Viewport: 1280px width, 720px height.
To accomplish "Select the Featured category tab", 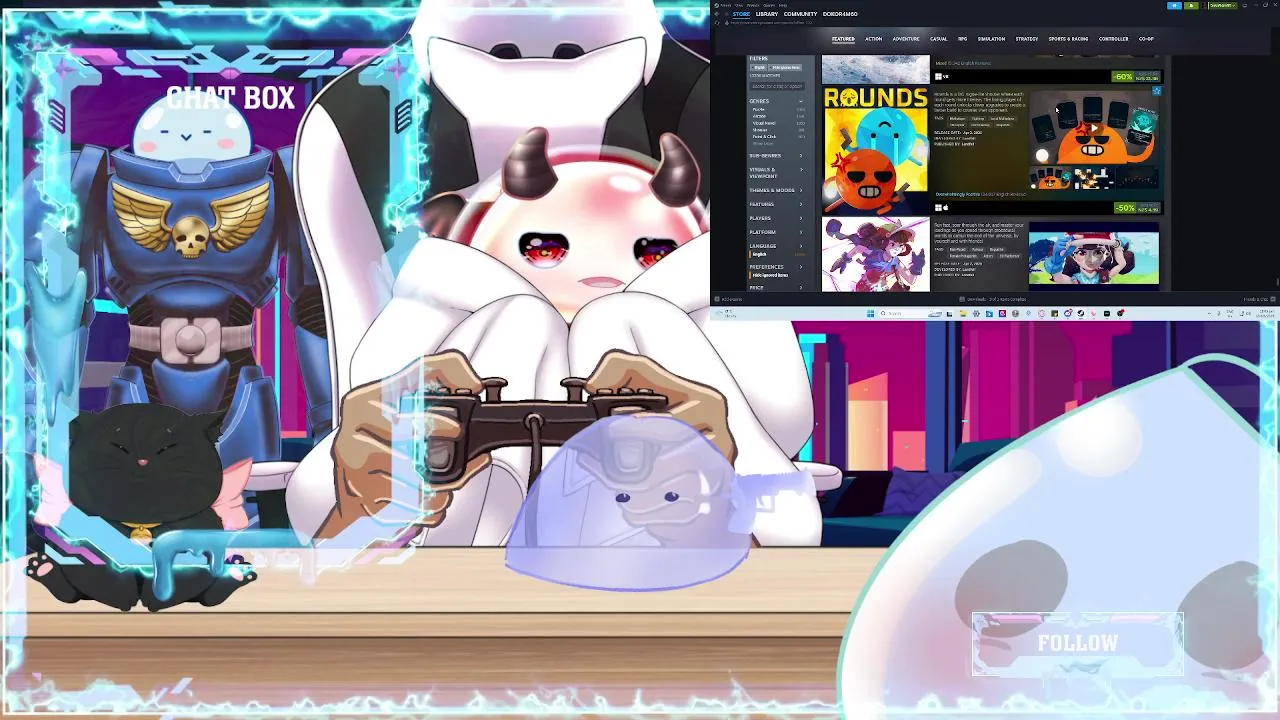I will [x=843, y=39].
